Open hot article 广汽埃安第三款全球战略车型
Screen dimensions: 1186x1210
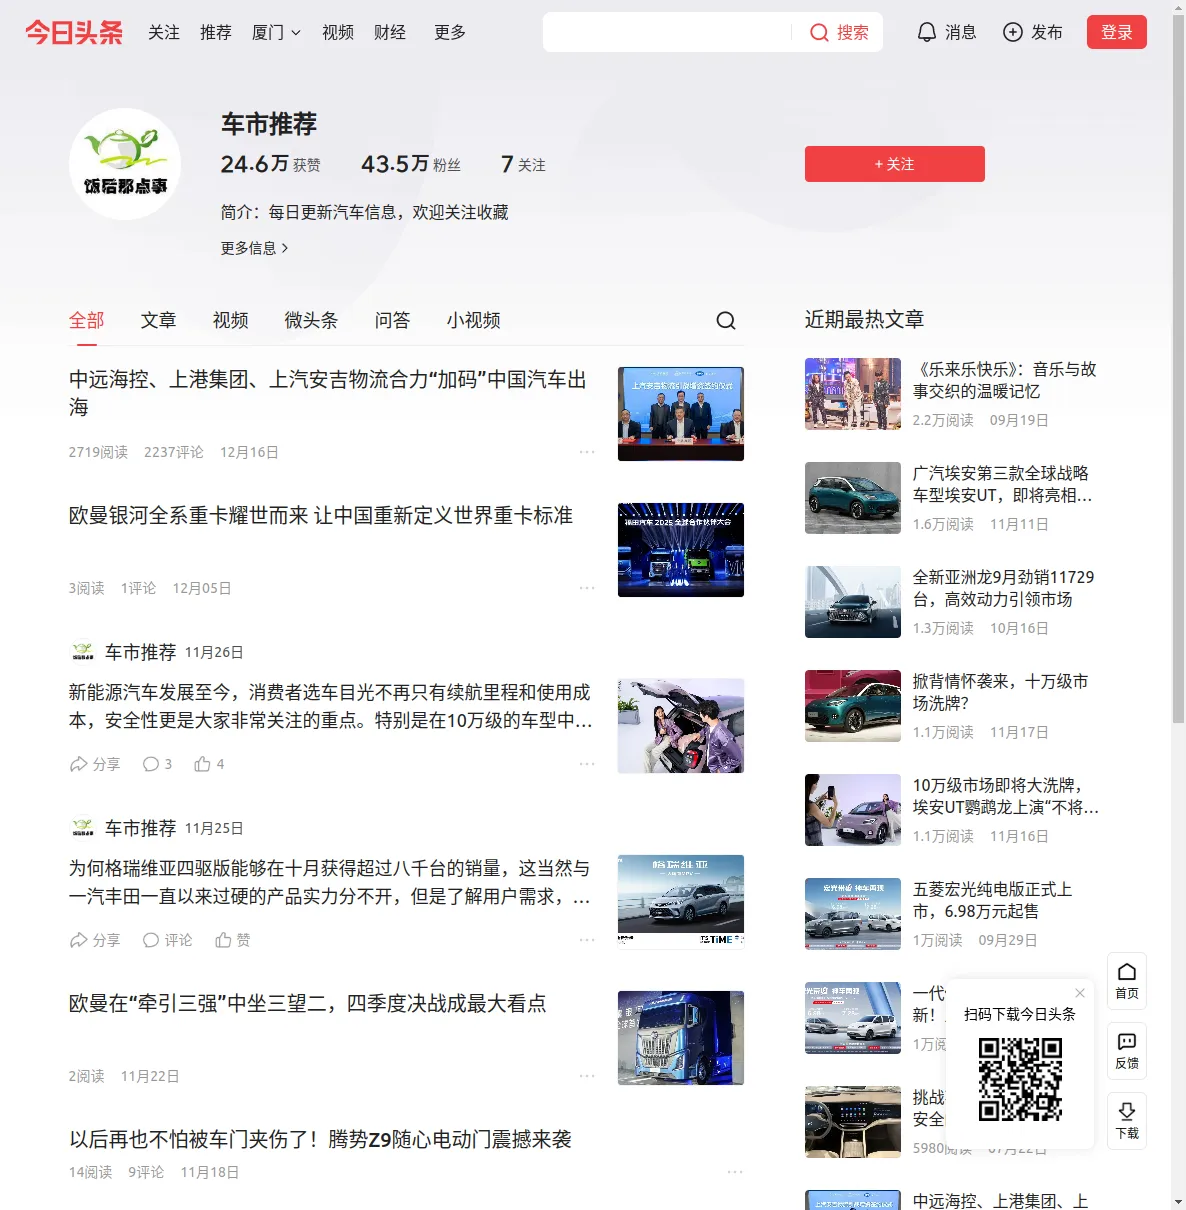[x=1002, y=484]
